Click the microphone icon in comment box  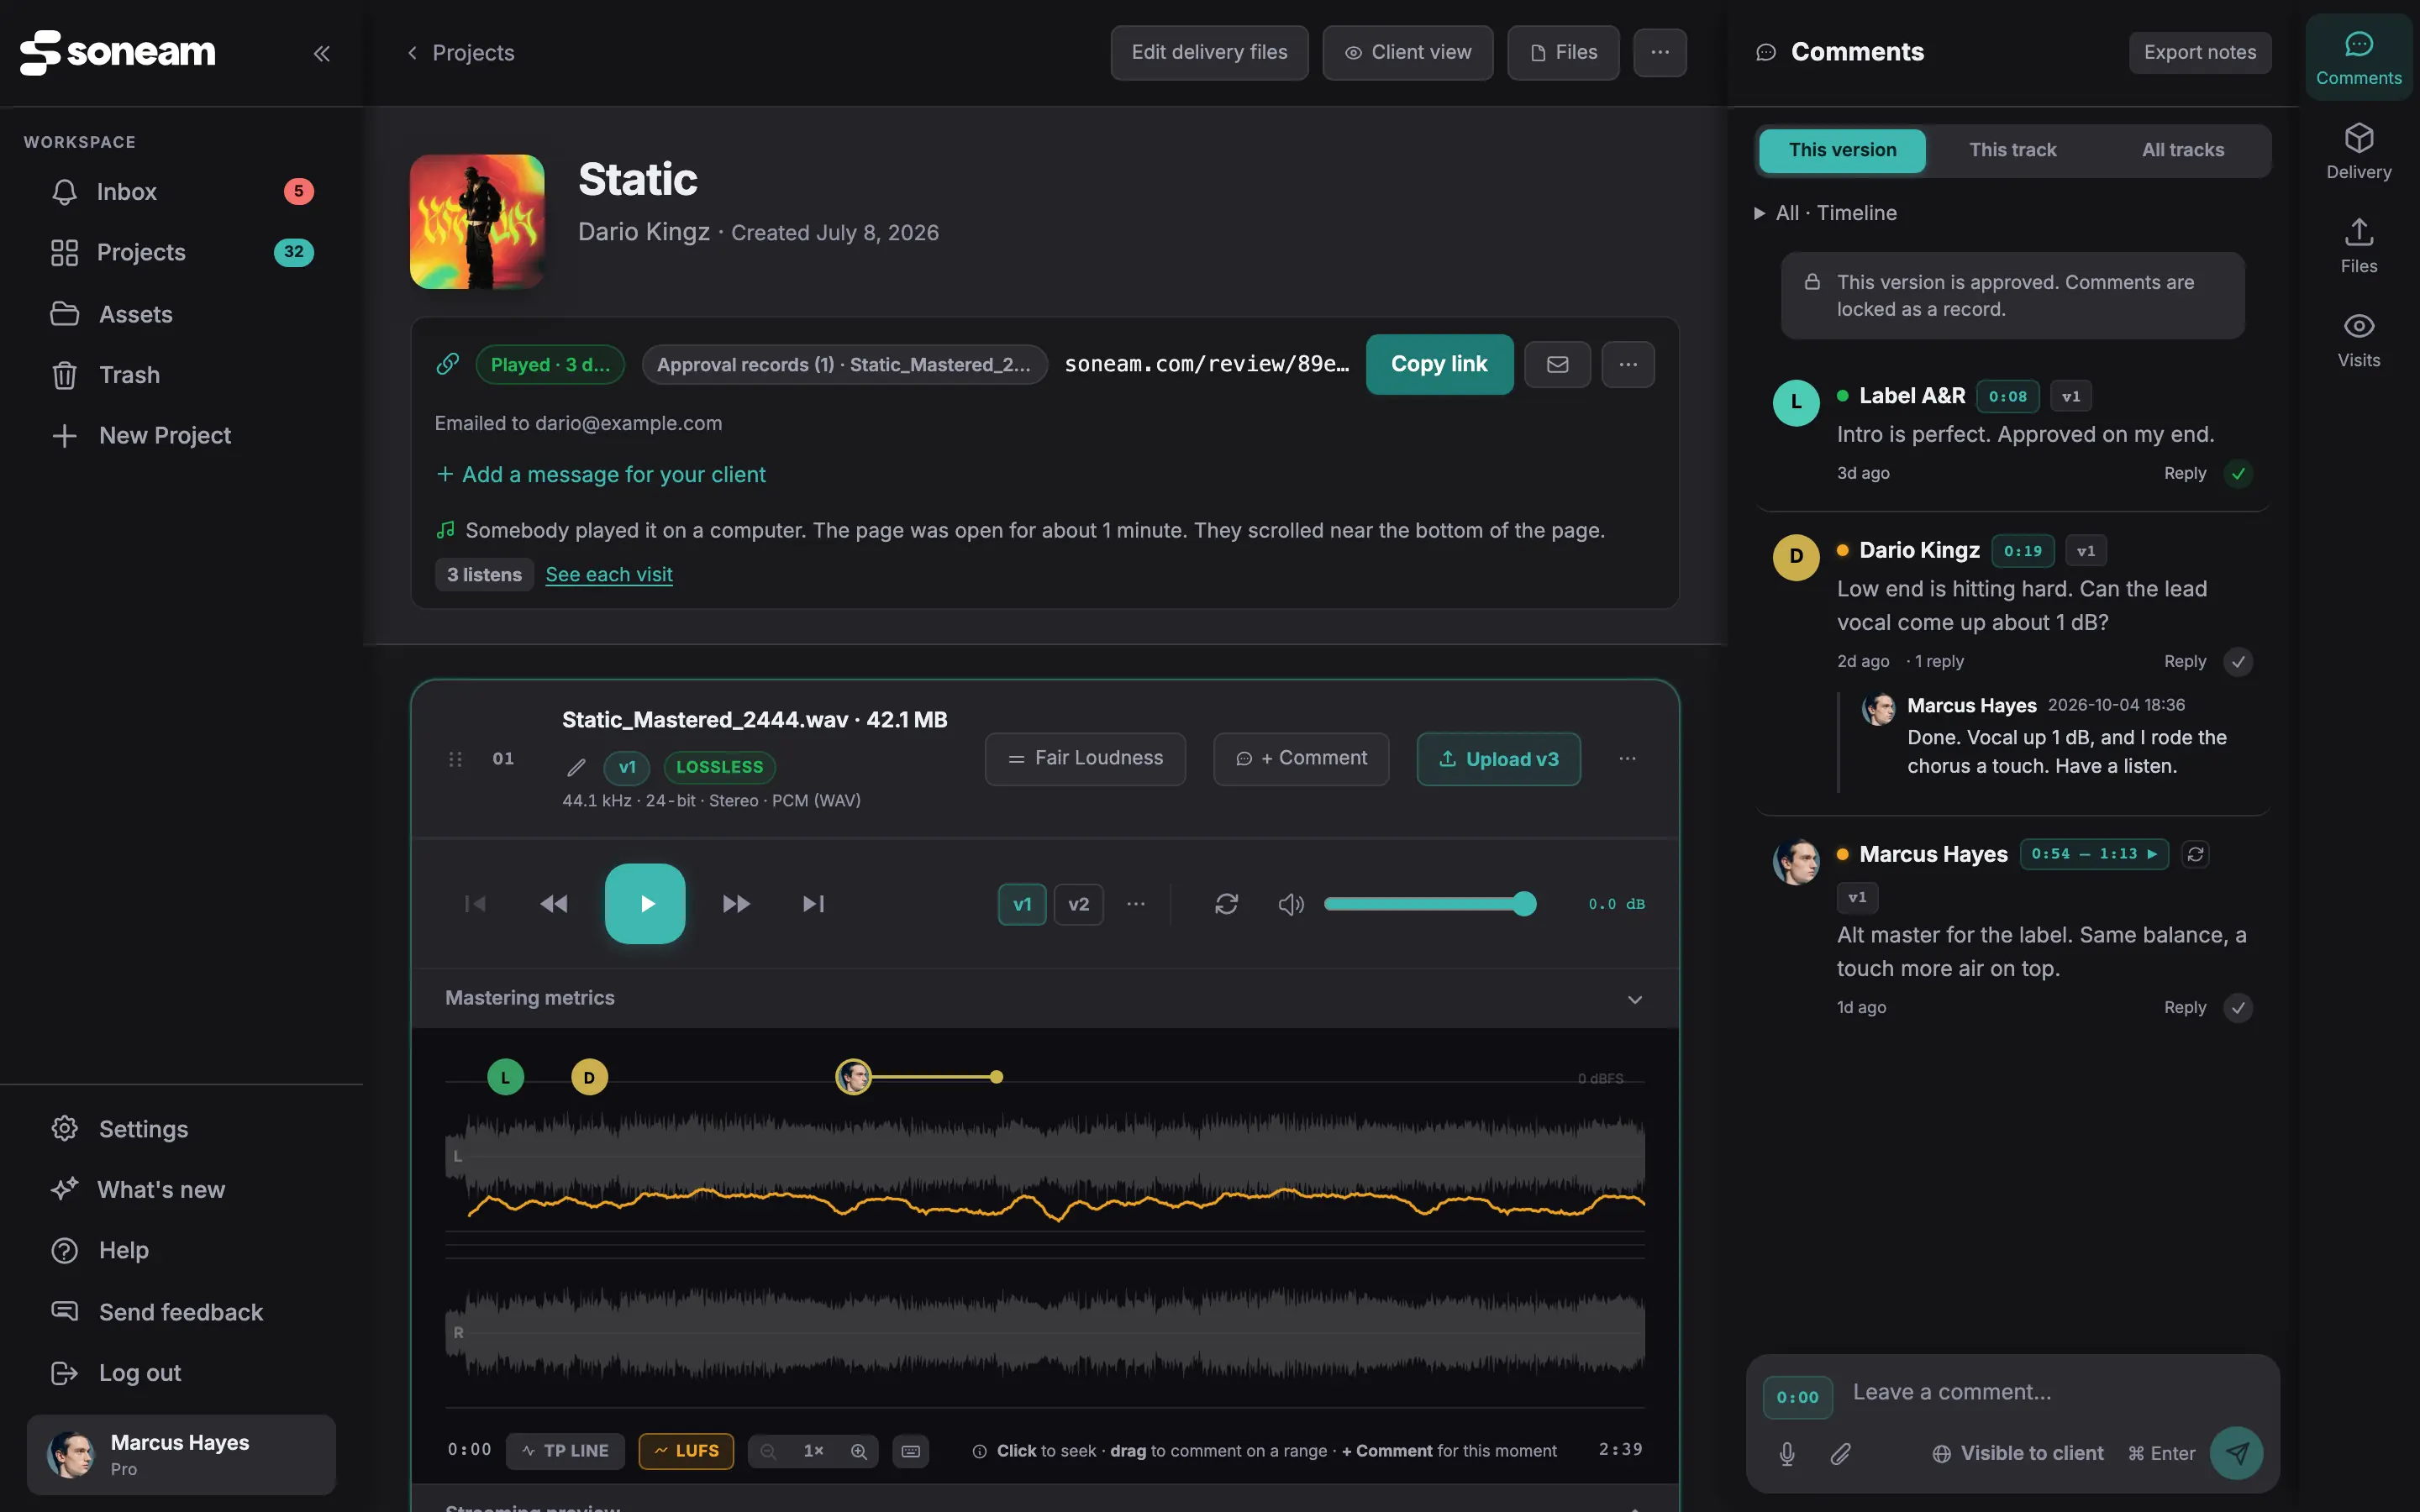[x=1787, y=1453]
